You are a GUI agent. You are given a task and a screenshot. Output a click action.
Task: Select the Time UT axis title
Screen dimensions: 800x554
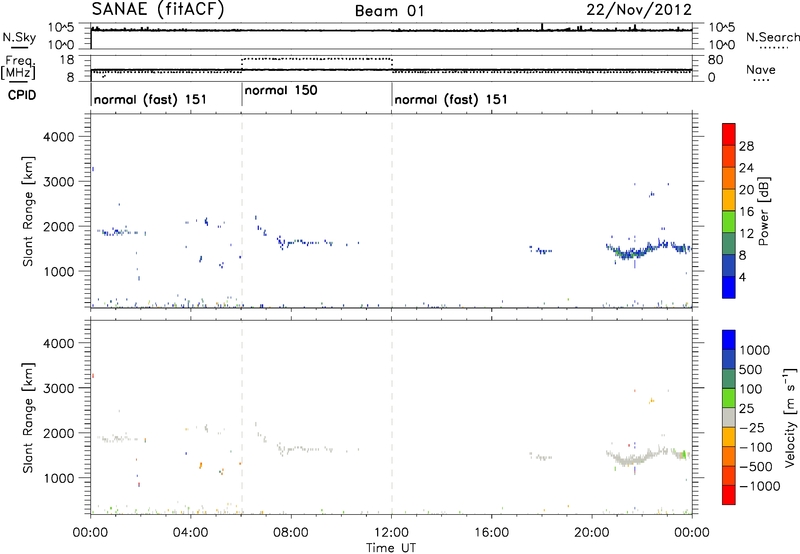[x=391, y=548]
